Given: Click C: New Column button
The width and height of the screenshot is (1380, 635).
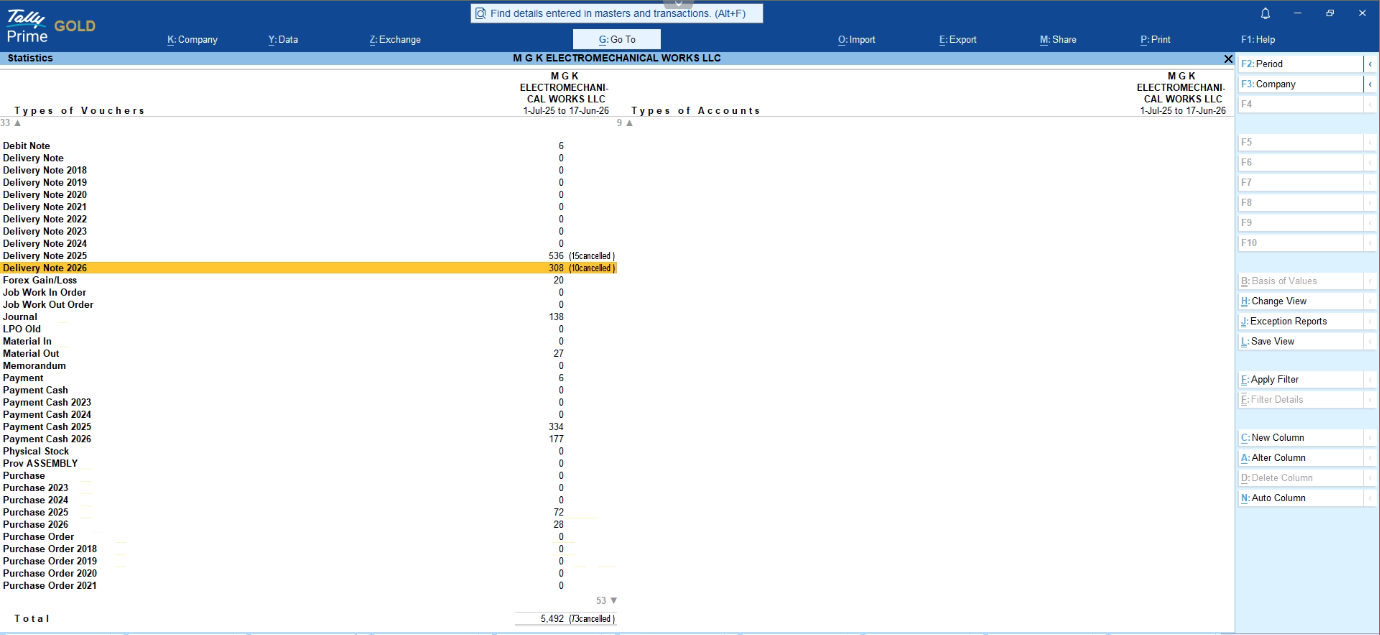Looking at the screenshot, I should 1300,438.
